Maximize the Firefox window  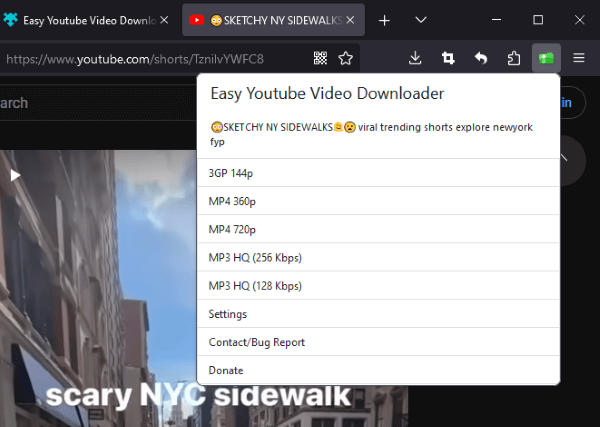pos(538,20)
